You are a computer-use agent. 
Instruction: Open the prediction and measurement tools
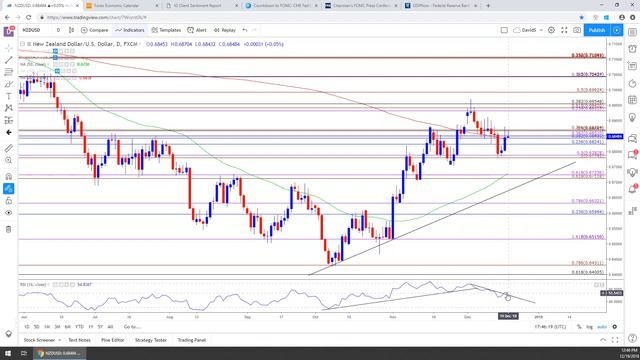pyautogui.click(x=9, y=120)
